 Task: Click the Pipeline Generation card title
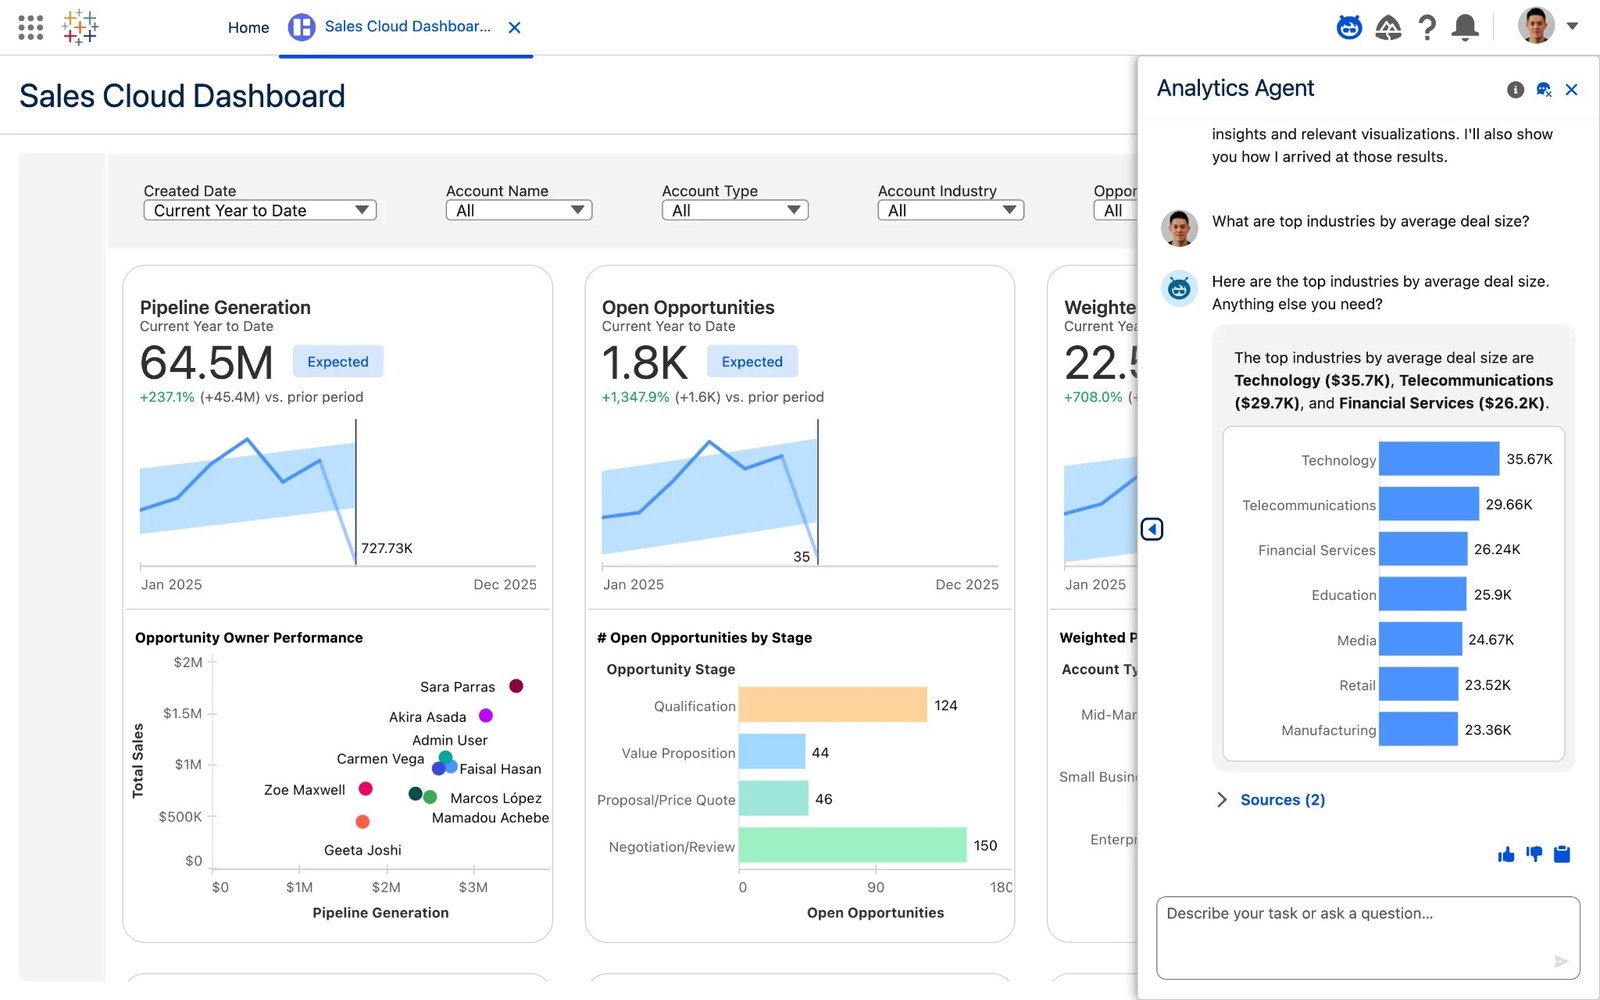click(225, 307)
